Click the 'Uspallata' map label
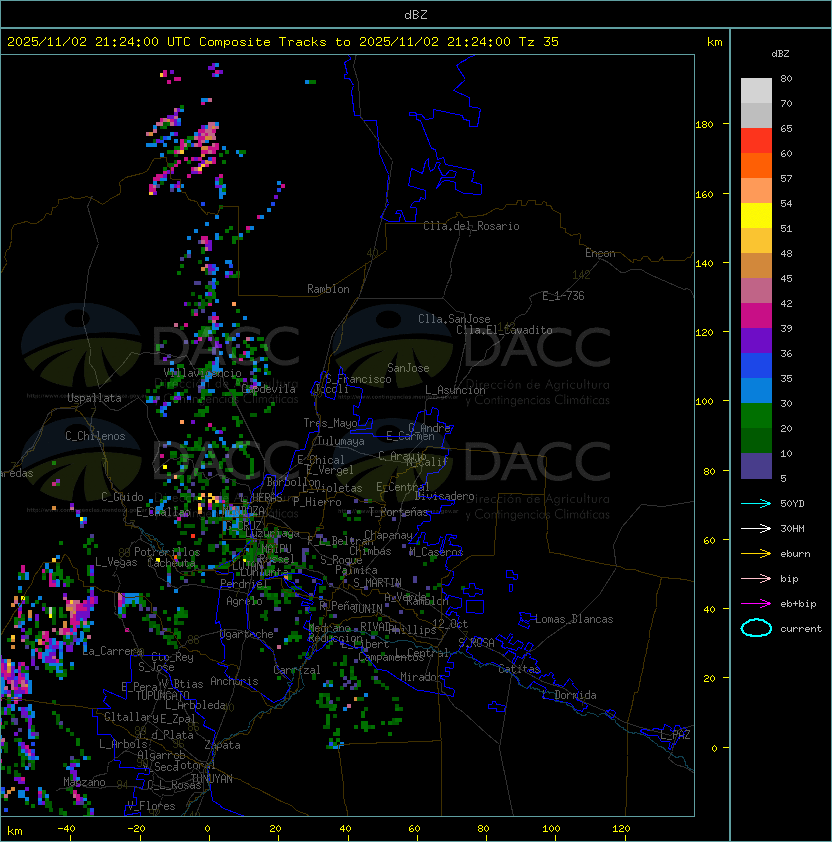832x842 pixels. tap(94, 398)
